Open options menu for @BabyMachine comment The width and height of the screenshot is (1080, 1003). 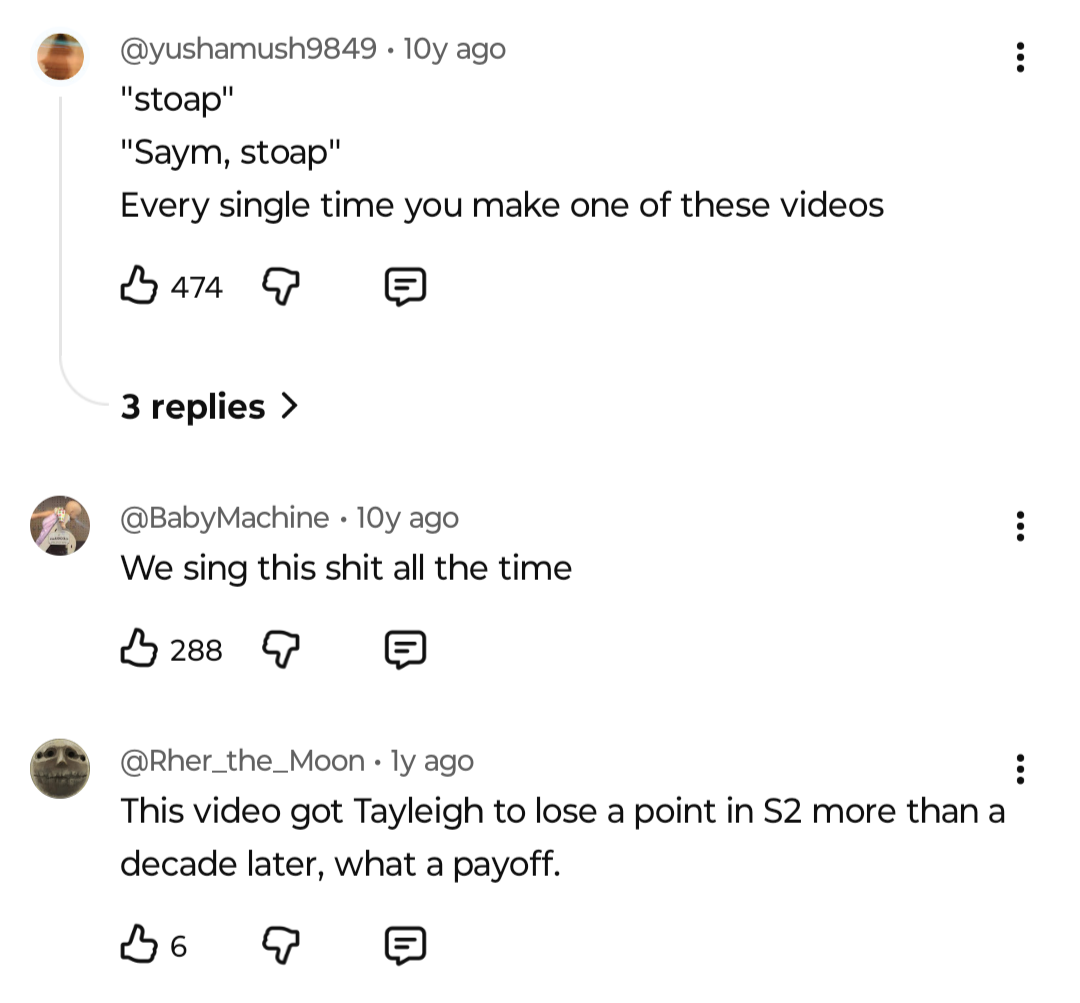(x=1020, y=526)
